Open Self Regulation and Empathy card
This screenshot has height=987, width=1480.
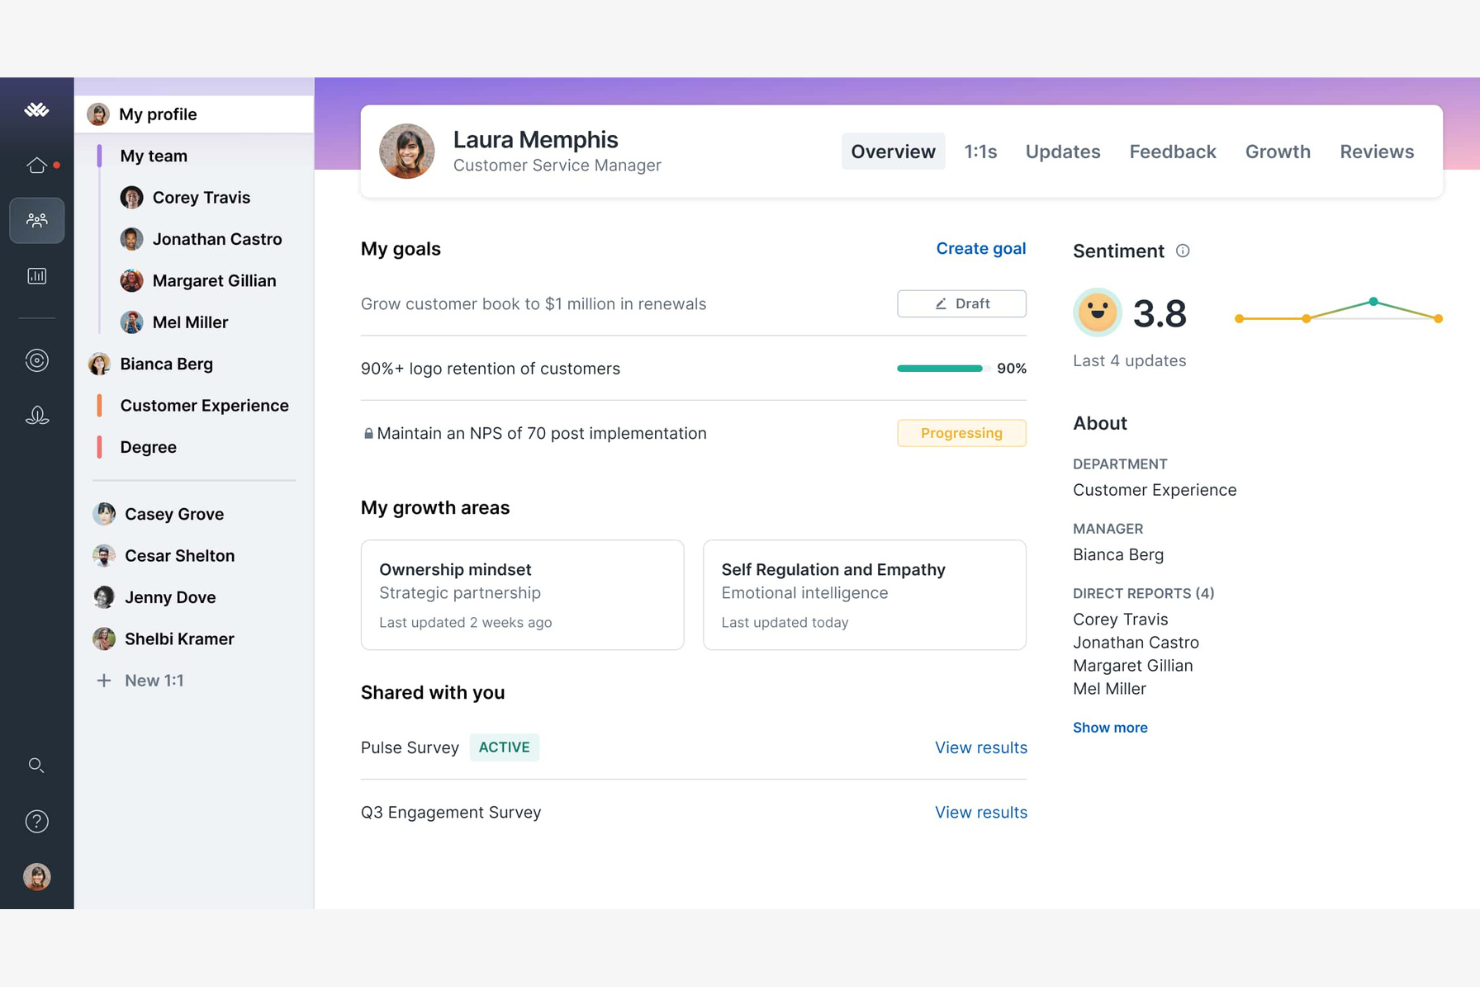pyautogui.click(x=865, y=595)
